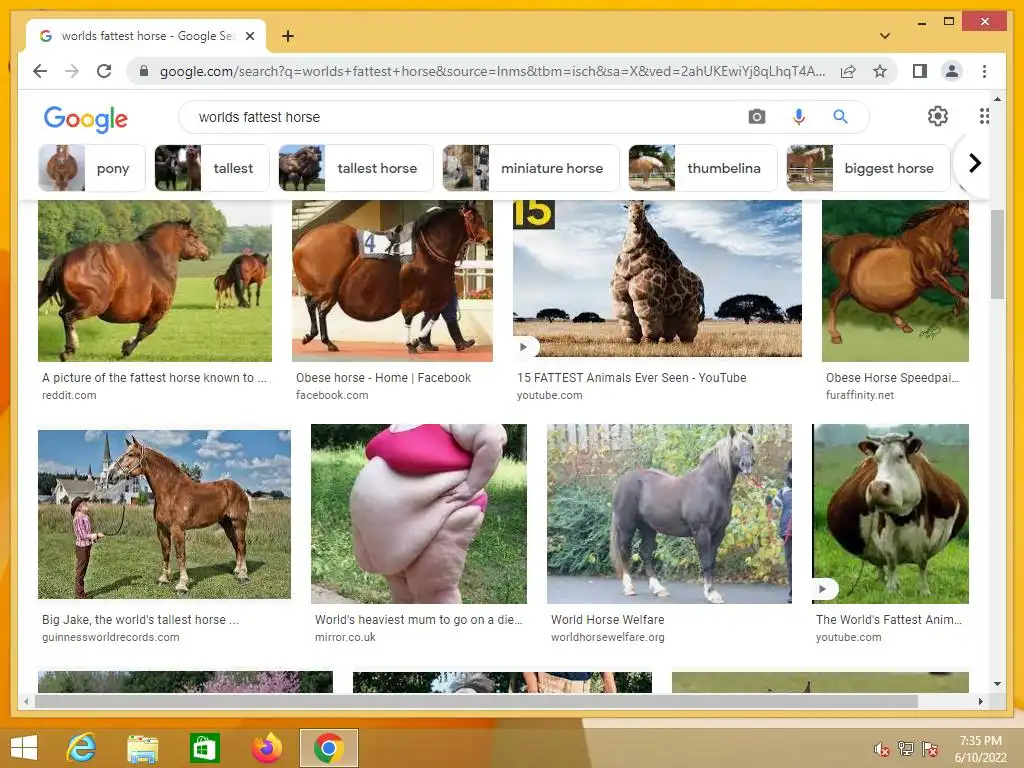Image resolution: width=1024 pixels, height=768 pixels.
Task: Click the horizontal scrollbar left arrow
Action: click(x=26, y=701)
